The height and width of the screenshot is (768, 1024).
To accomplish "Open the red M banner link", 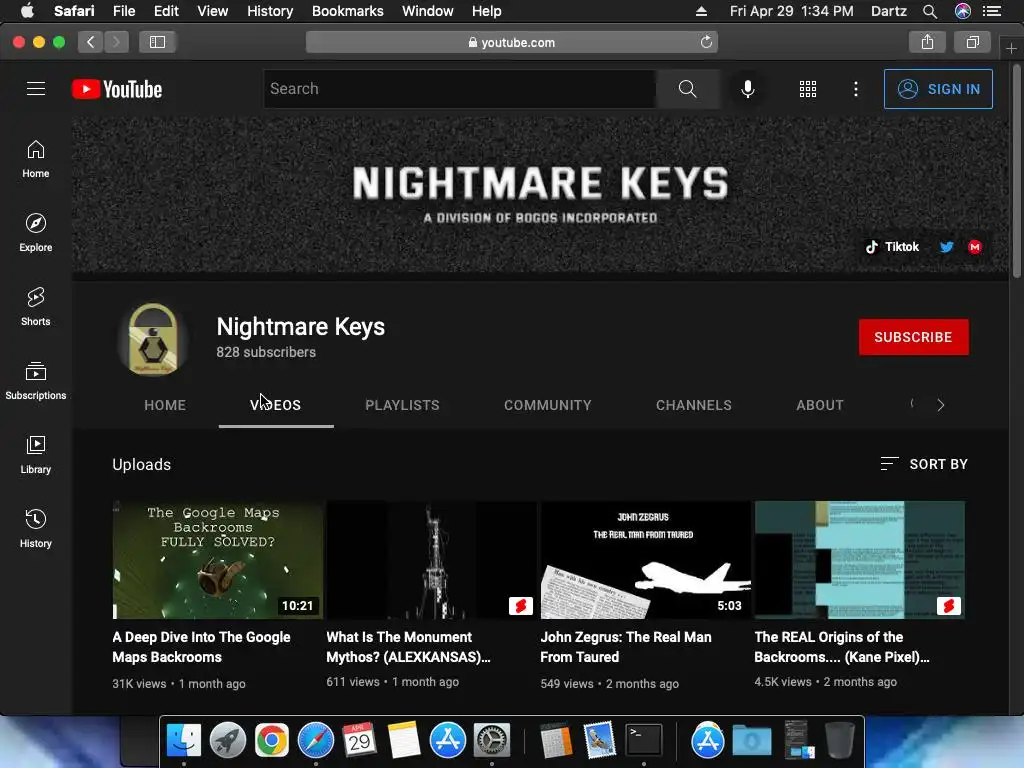I will pos(975,247).
